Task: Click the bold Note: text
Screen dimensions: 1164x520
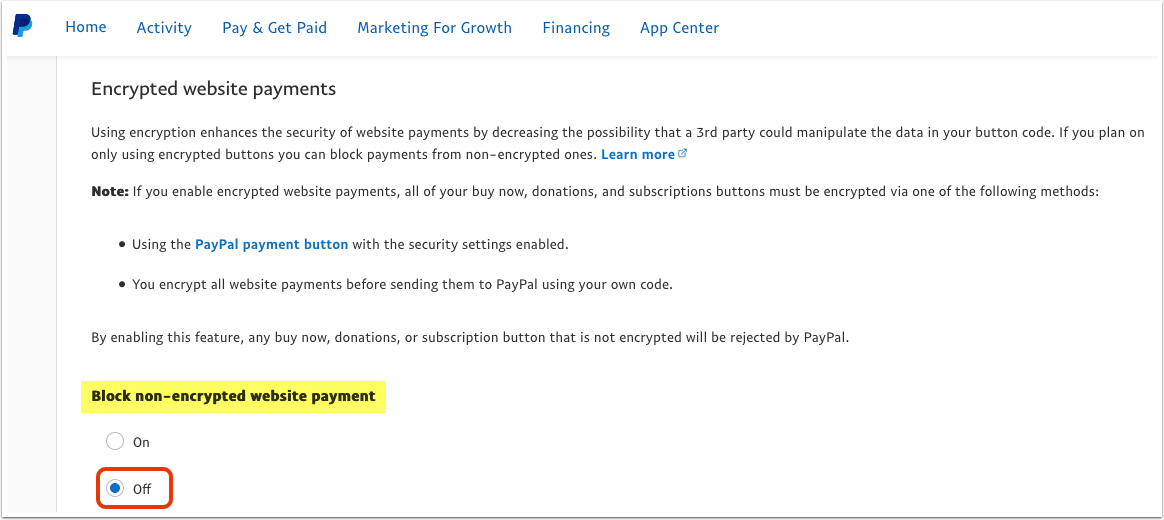Action: (110, 192)
